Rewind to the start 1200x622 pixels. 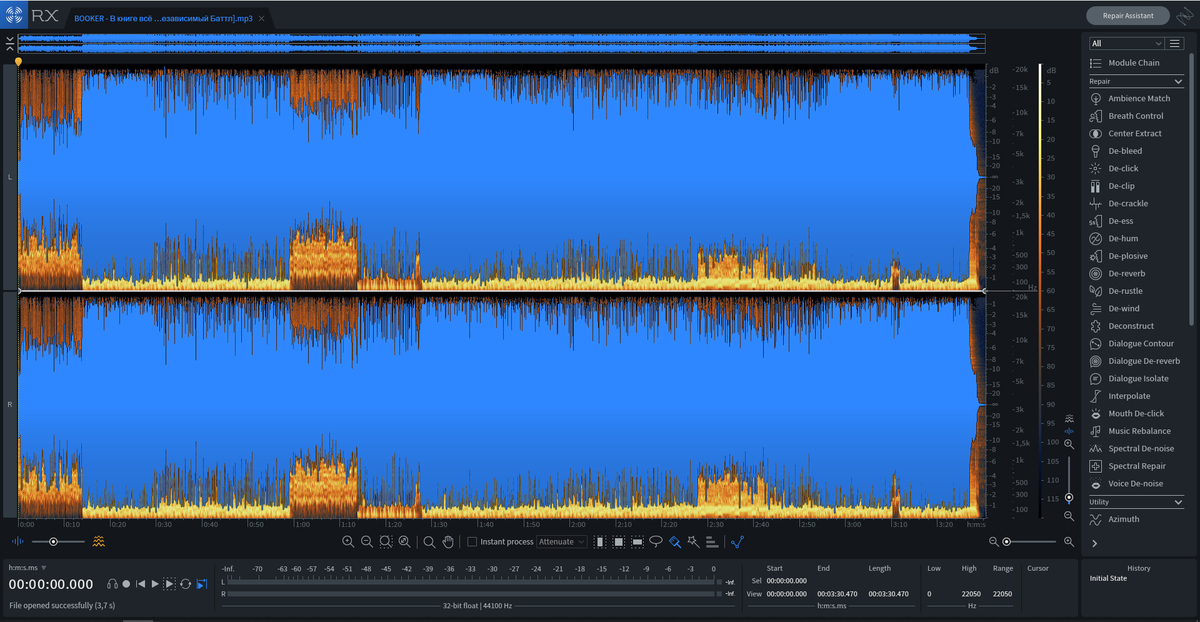point(141,584)
